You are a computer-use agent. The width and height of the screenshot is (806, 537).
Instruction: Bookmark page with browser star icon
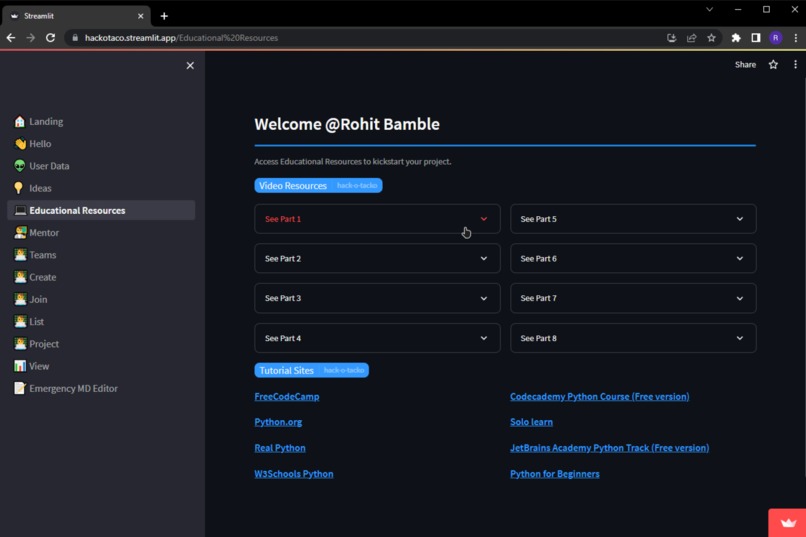point(711,38)
